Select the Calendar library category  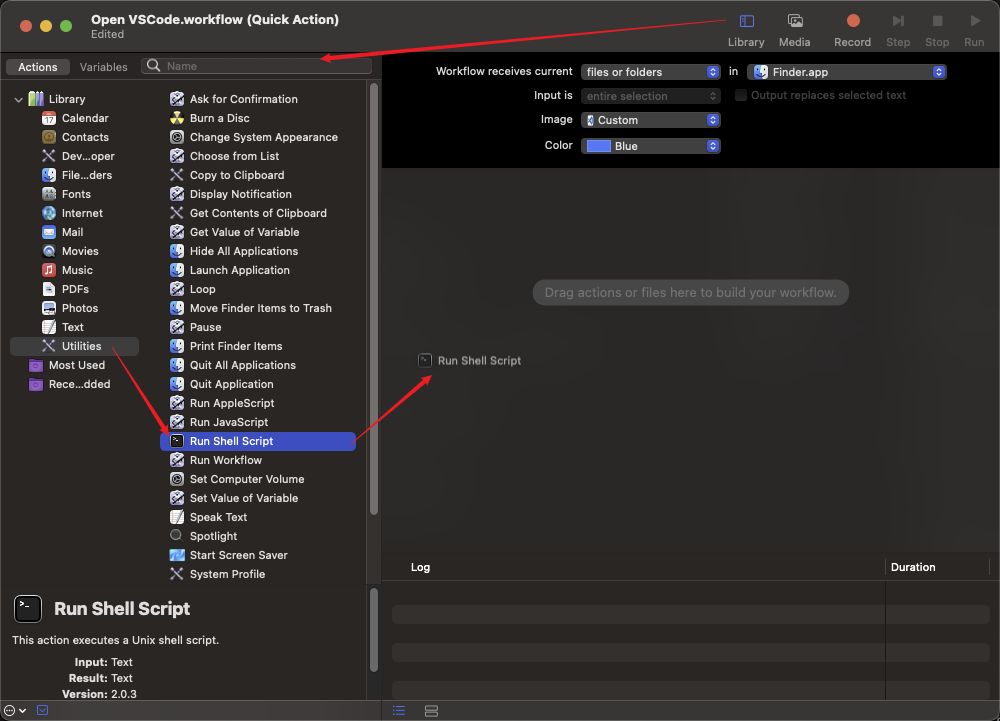pos(85,118)
